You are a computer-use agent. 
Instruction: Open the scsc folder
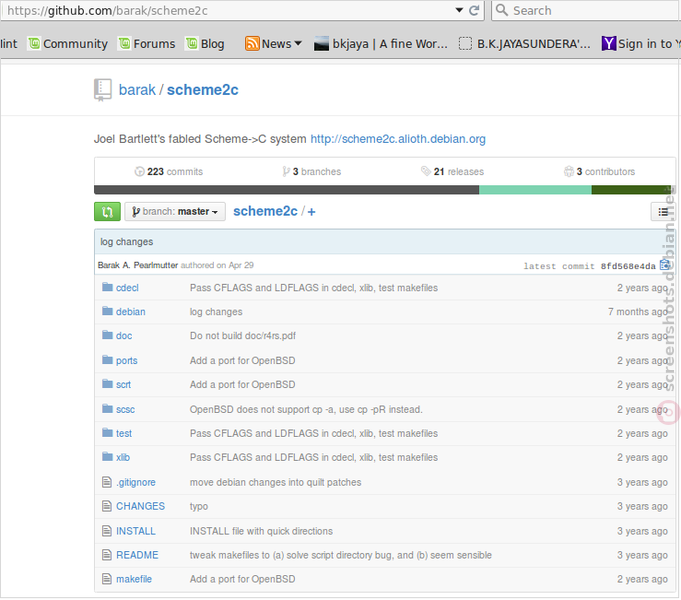[126, 410]
